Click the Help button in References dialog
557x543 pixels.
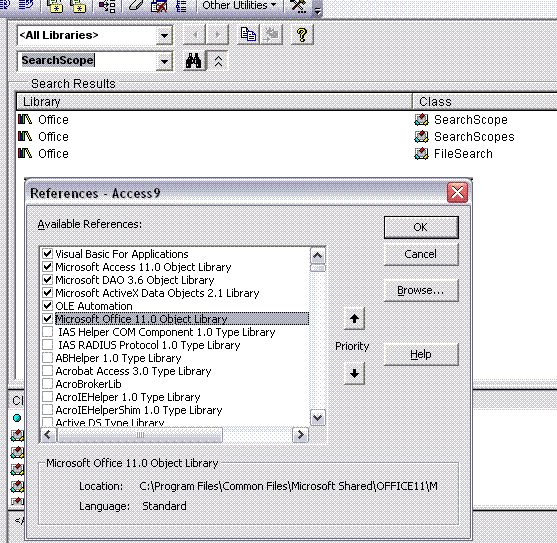(x=421, y=354)
